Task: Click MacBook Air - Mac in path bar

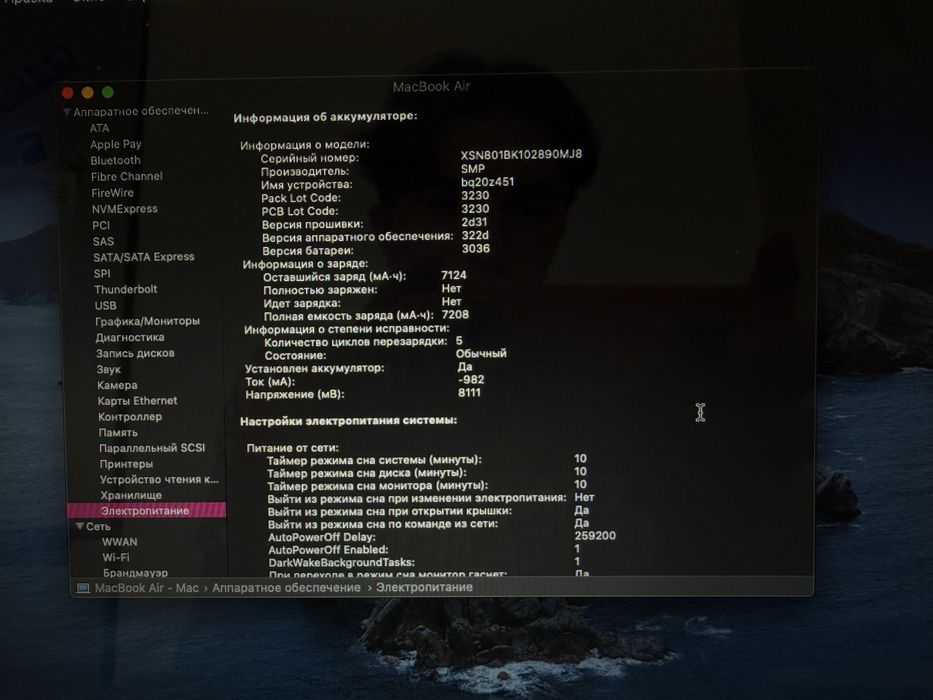Action: pyautogui.click(x=146, y=588)
